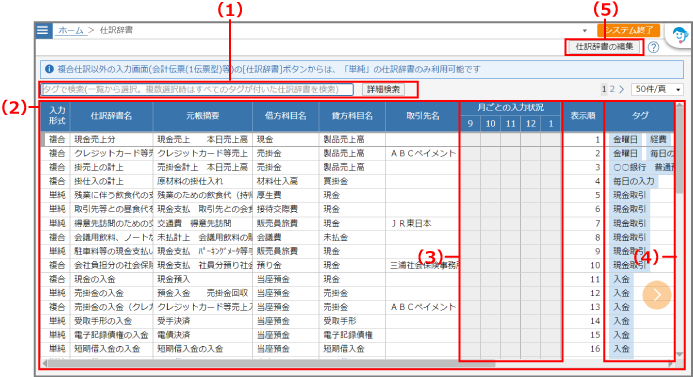The height and width of the screenshot is (377, 693).
Task: Select the 掛売上の計上 entry
Action: [x=99, y=168]
